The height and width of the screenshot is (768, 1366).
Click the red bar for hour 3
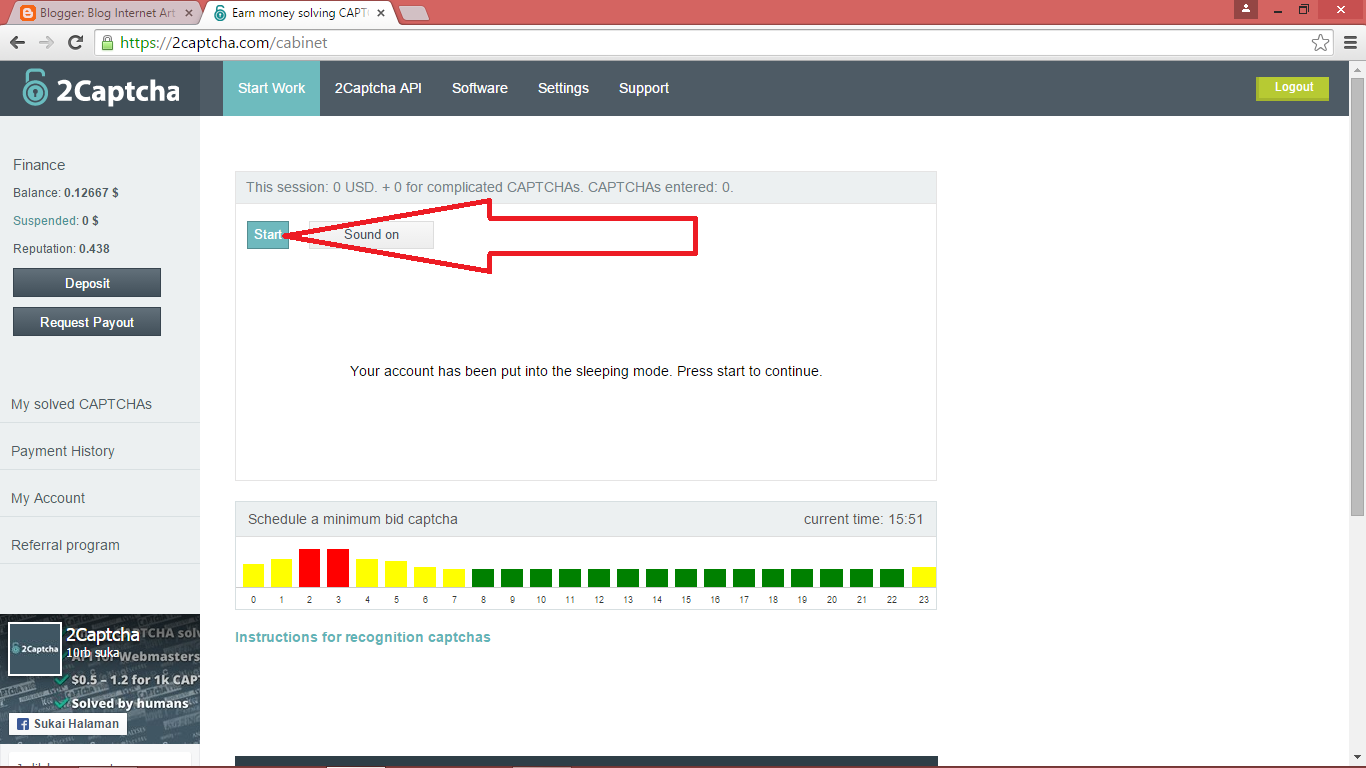[x=338, y=568]
